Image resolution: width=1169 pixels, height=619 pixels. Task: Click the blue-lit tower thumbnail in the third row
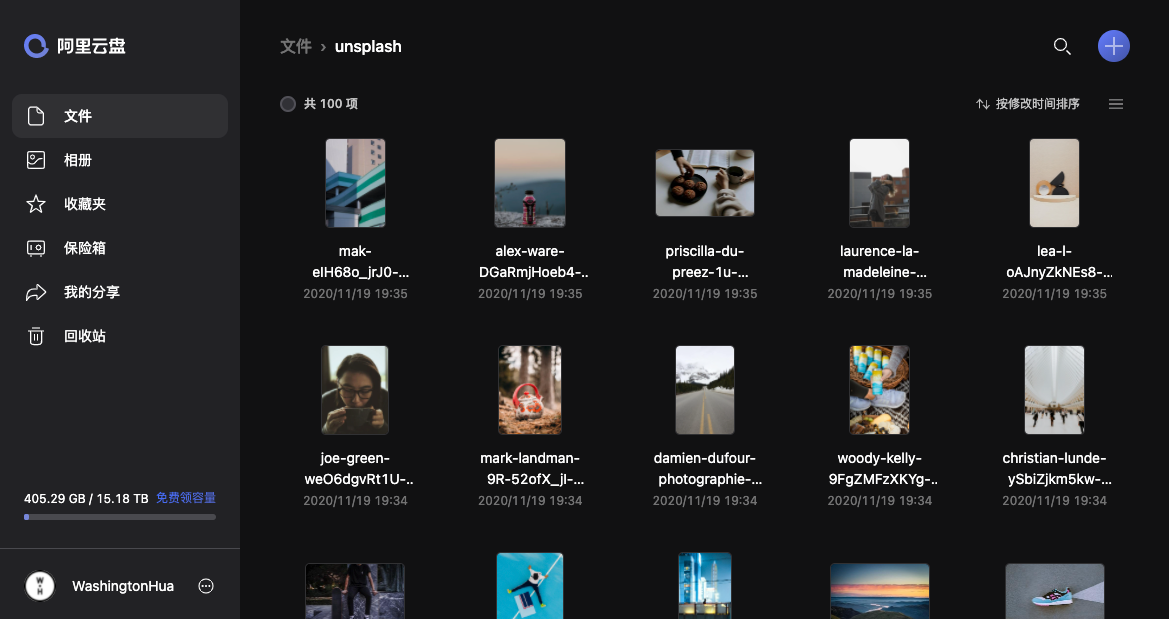tap(705, 585)
